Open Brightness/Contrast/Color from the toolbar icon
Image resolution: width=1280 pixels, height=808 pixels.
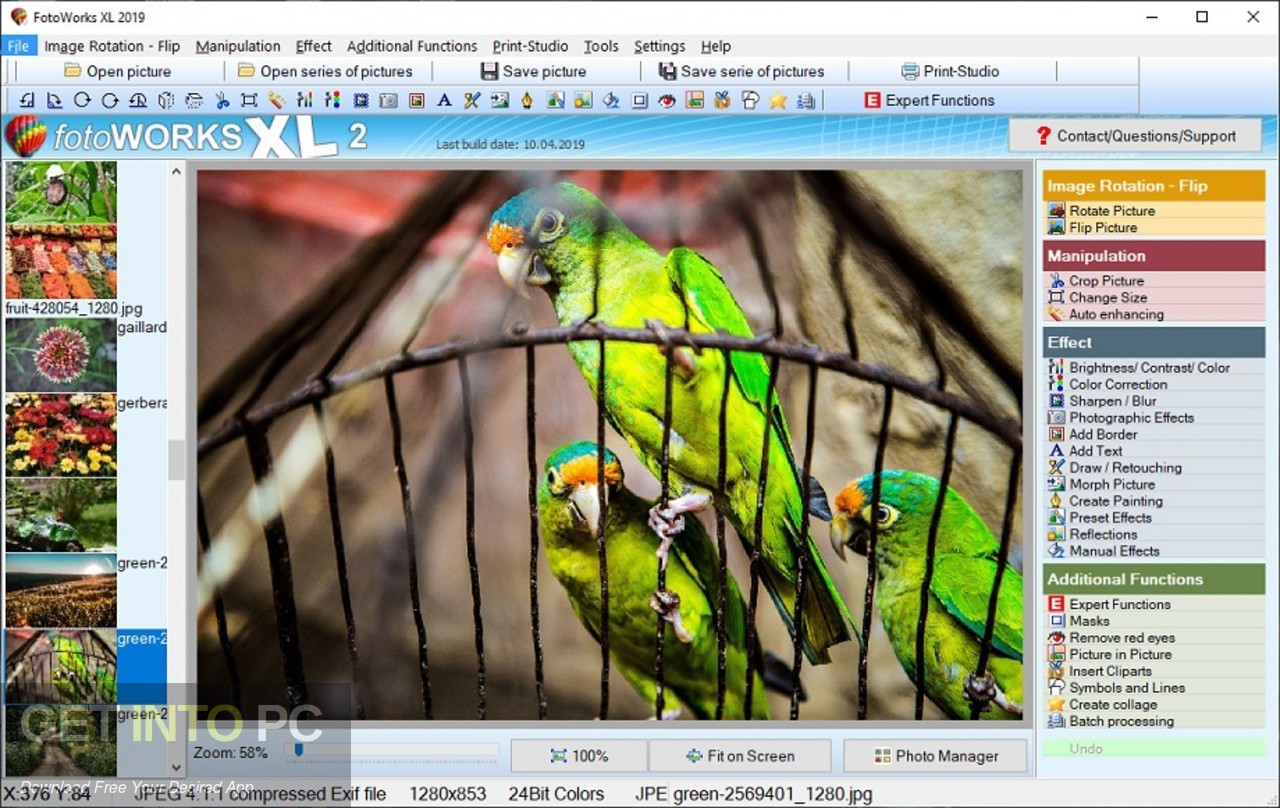coord(305,100)
